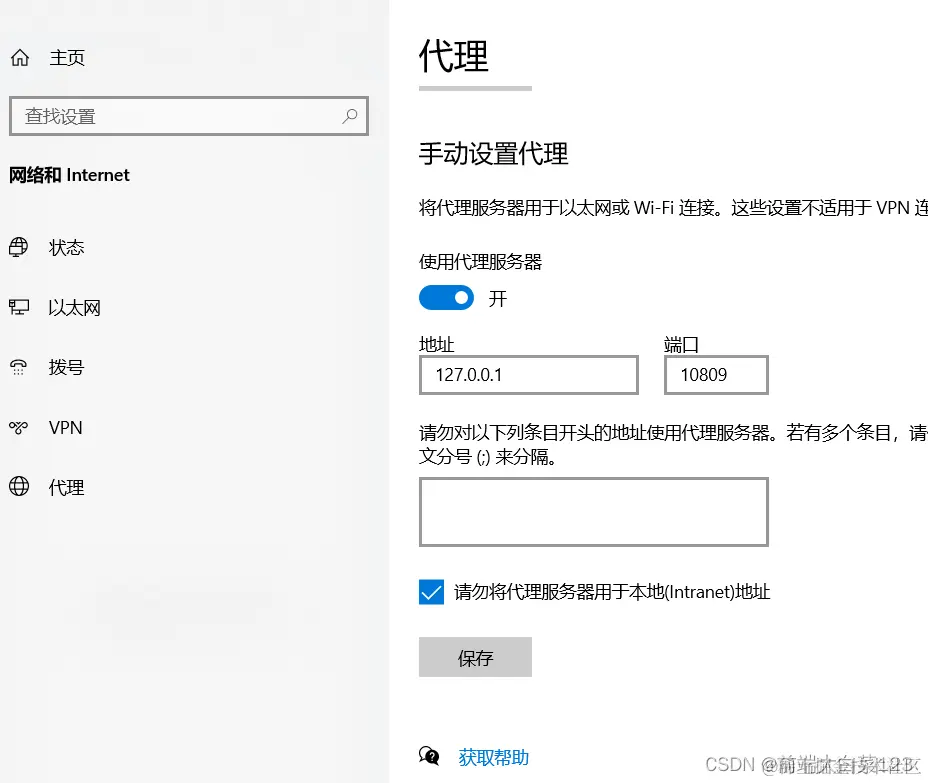
Task: Click the 保存 save button
Action: click(x=475, y=657)
